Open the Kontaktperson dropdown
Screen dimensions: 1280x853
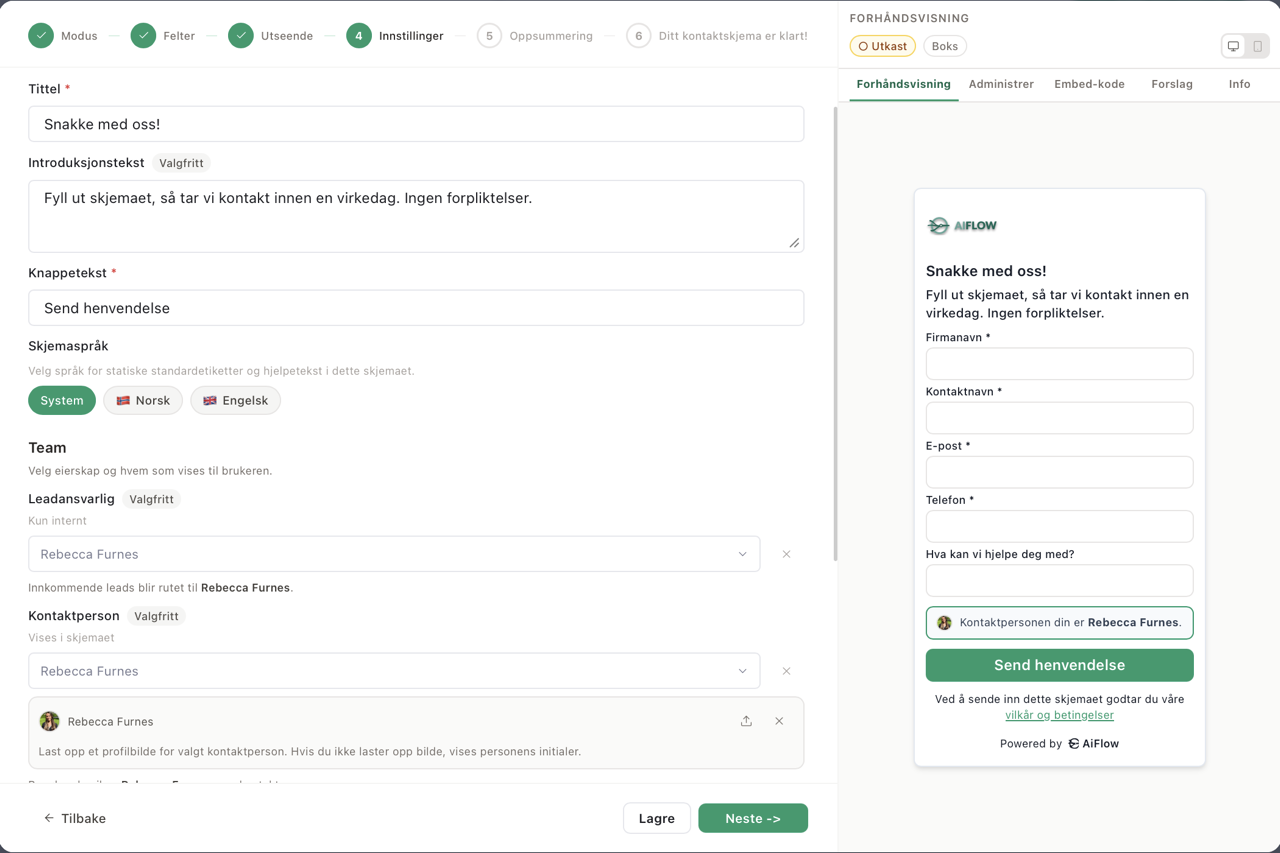[x=394, y=671]
